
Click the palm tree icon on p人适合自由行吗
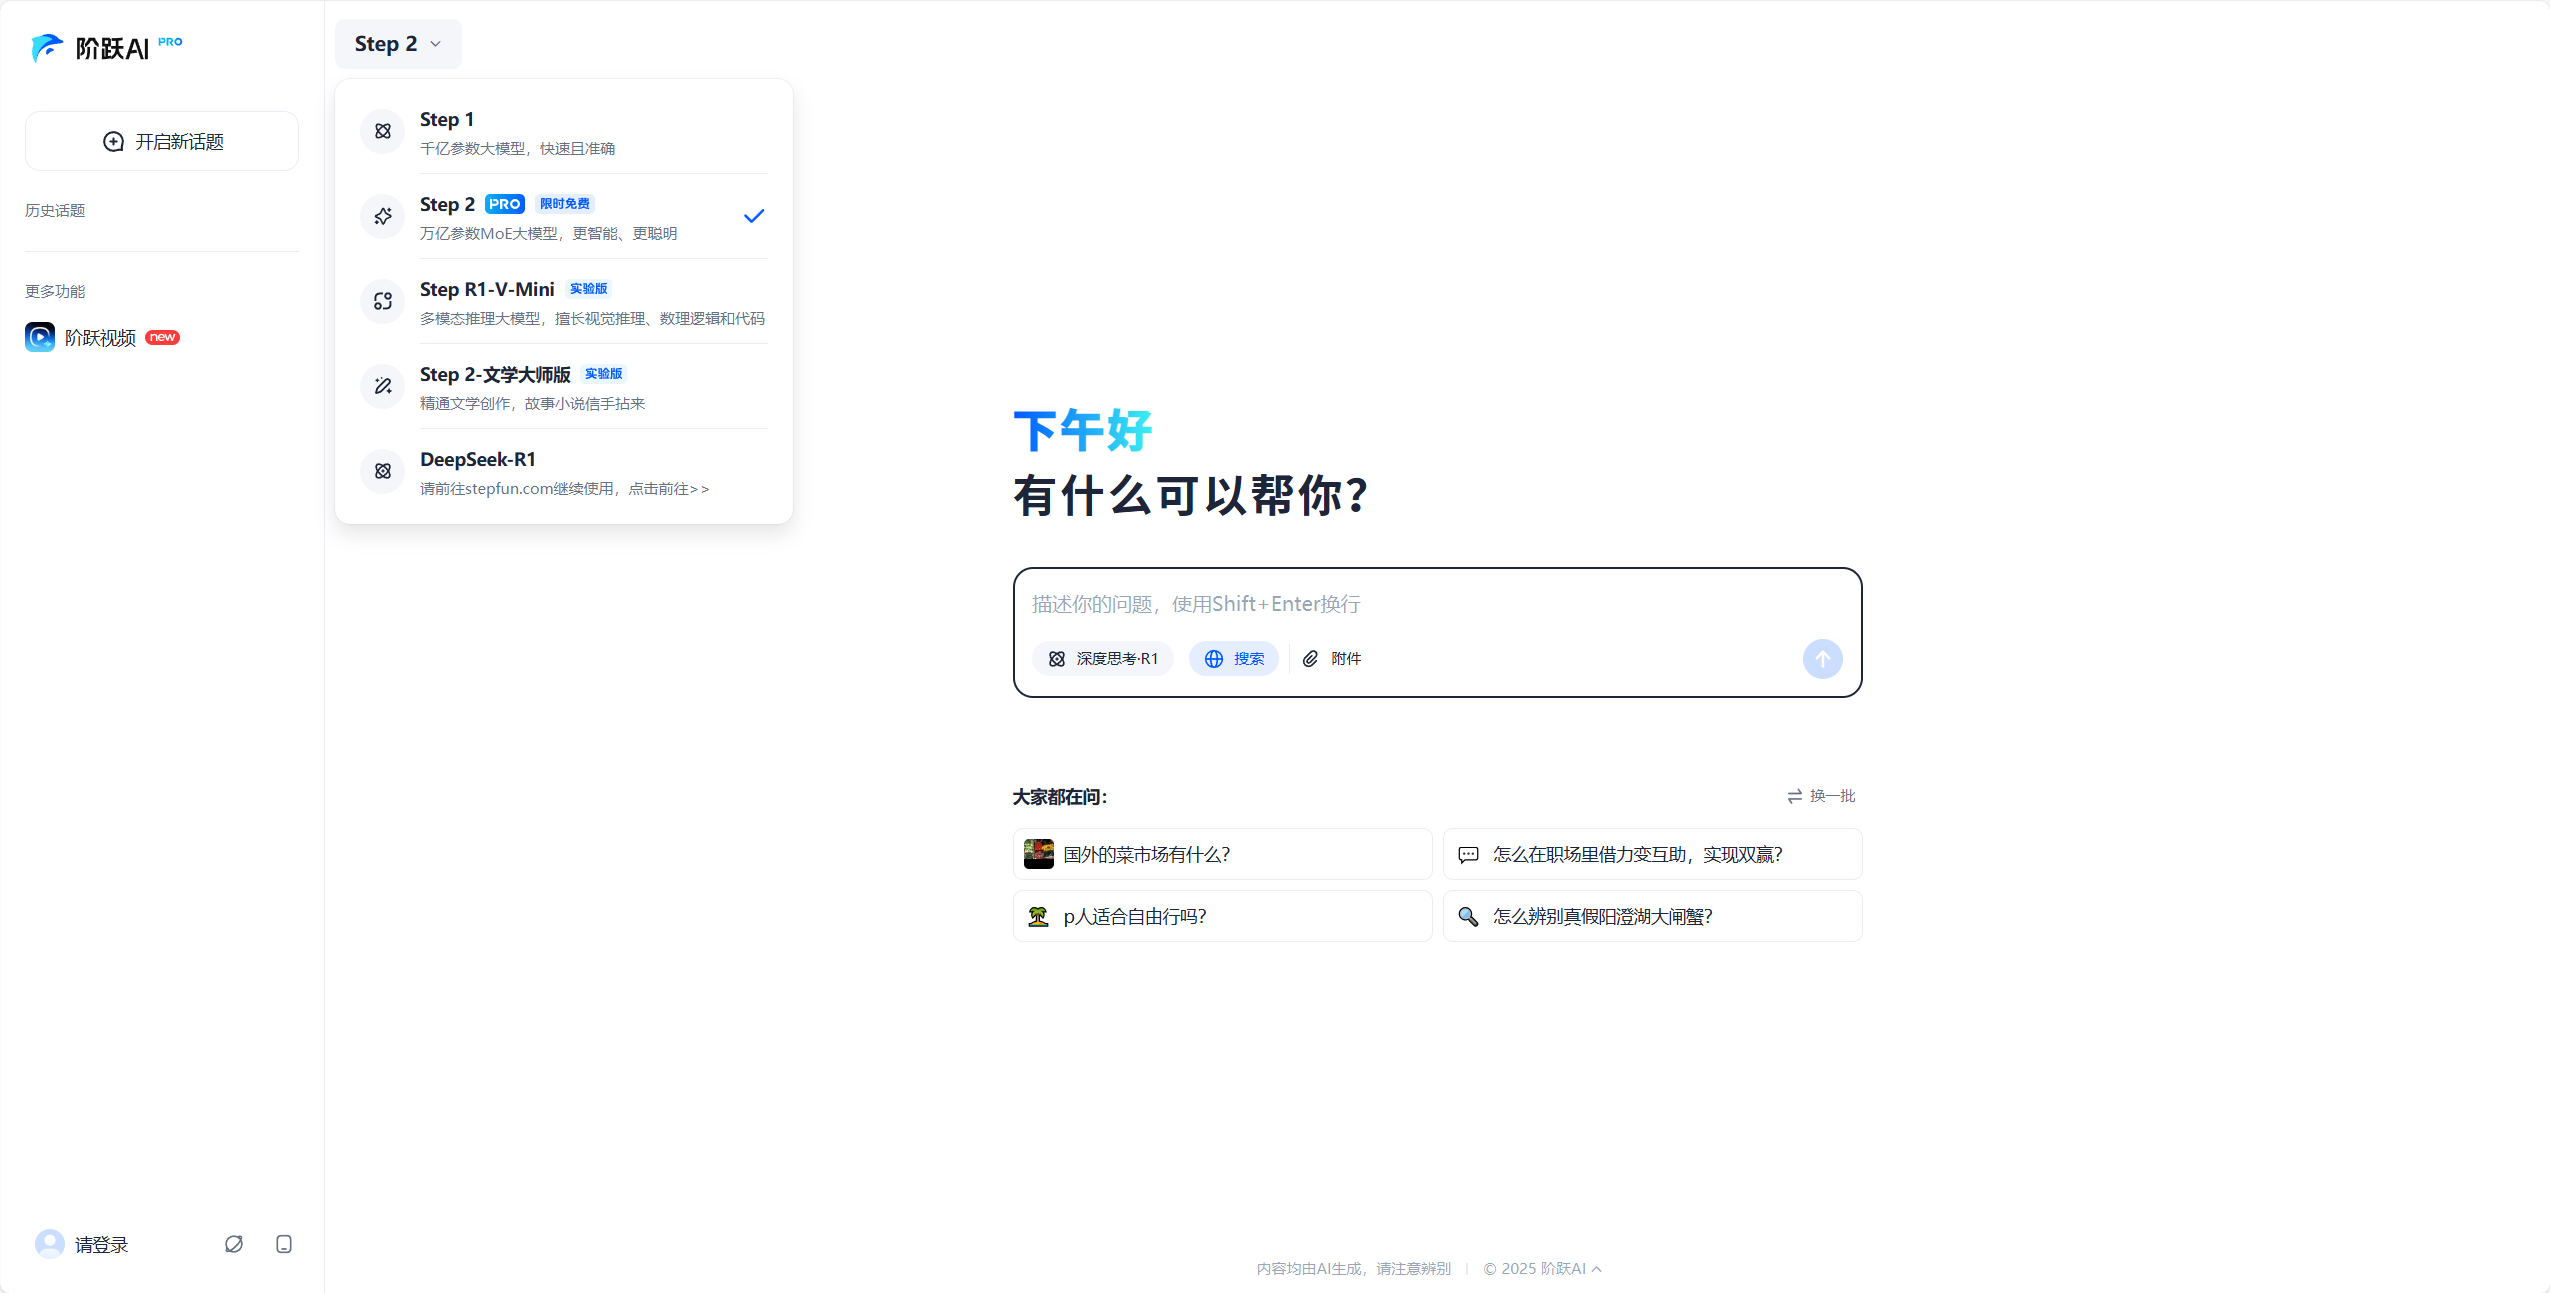[x=1038, y=916]
